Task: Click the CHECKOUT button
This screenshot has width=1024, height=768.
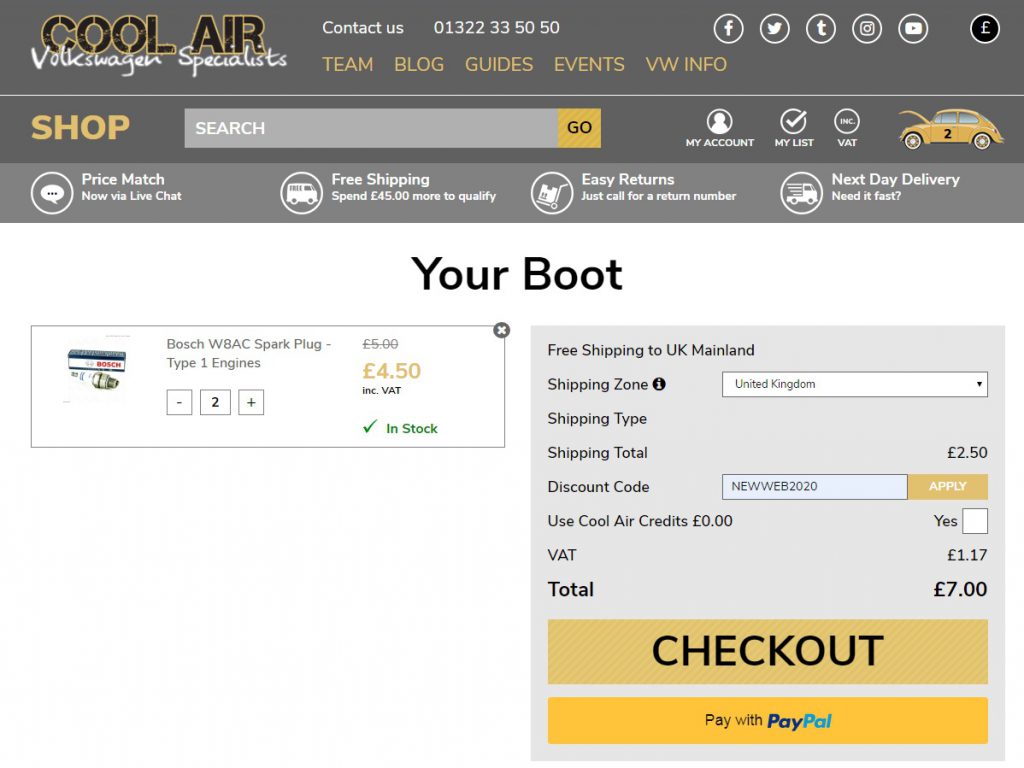Action: click(x=767, y=652)
